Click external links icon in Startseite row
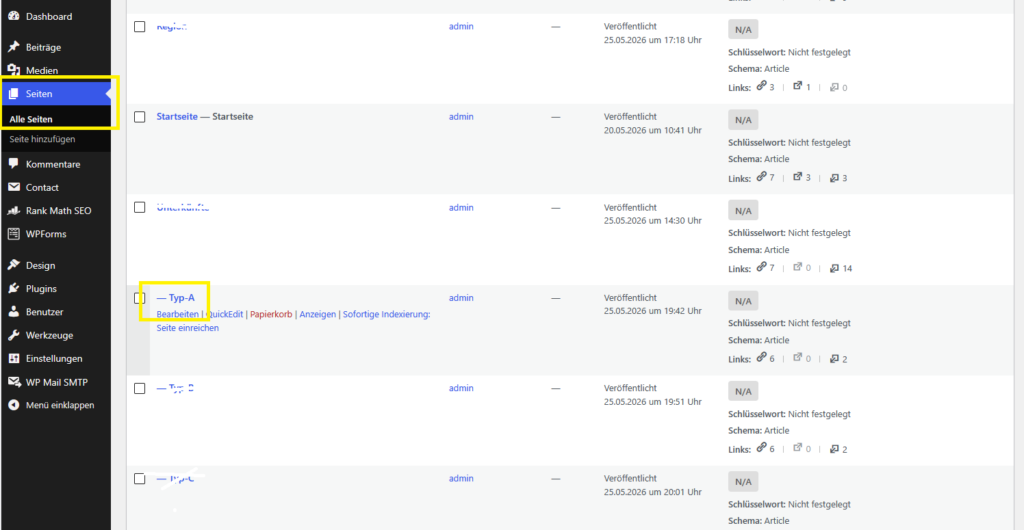 [797, 177]
